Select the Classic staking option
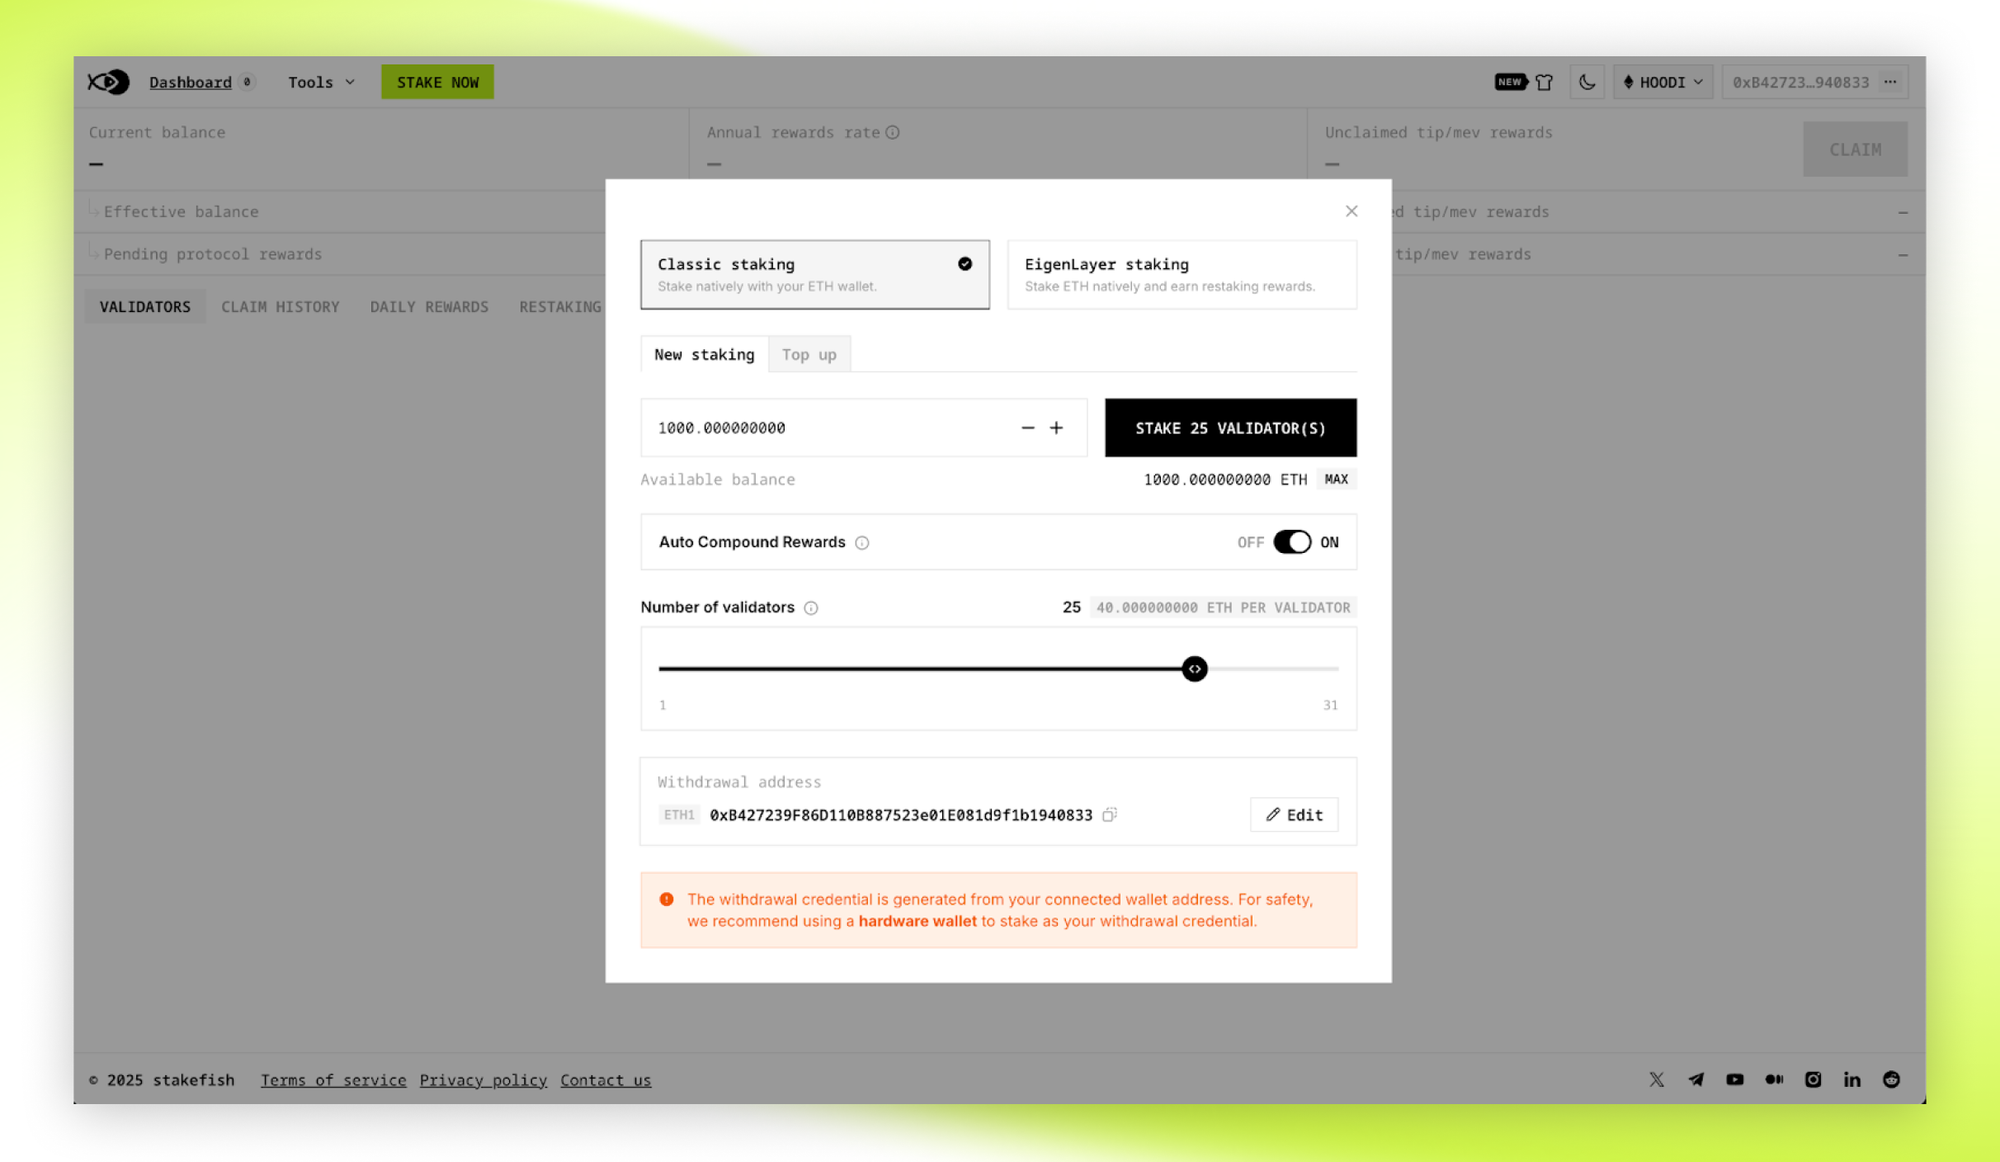2000x1162 pixels. coord(815,274)
